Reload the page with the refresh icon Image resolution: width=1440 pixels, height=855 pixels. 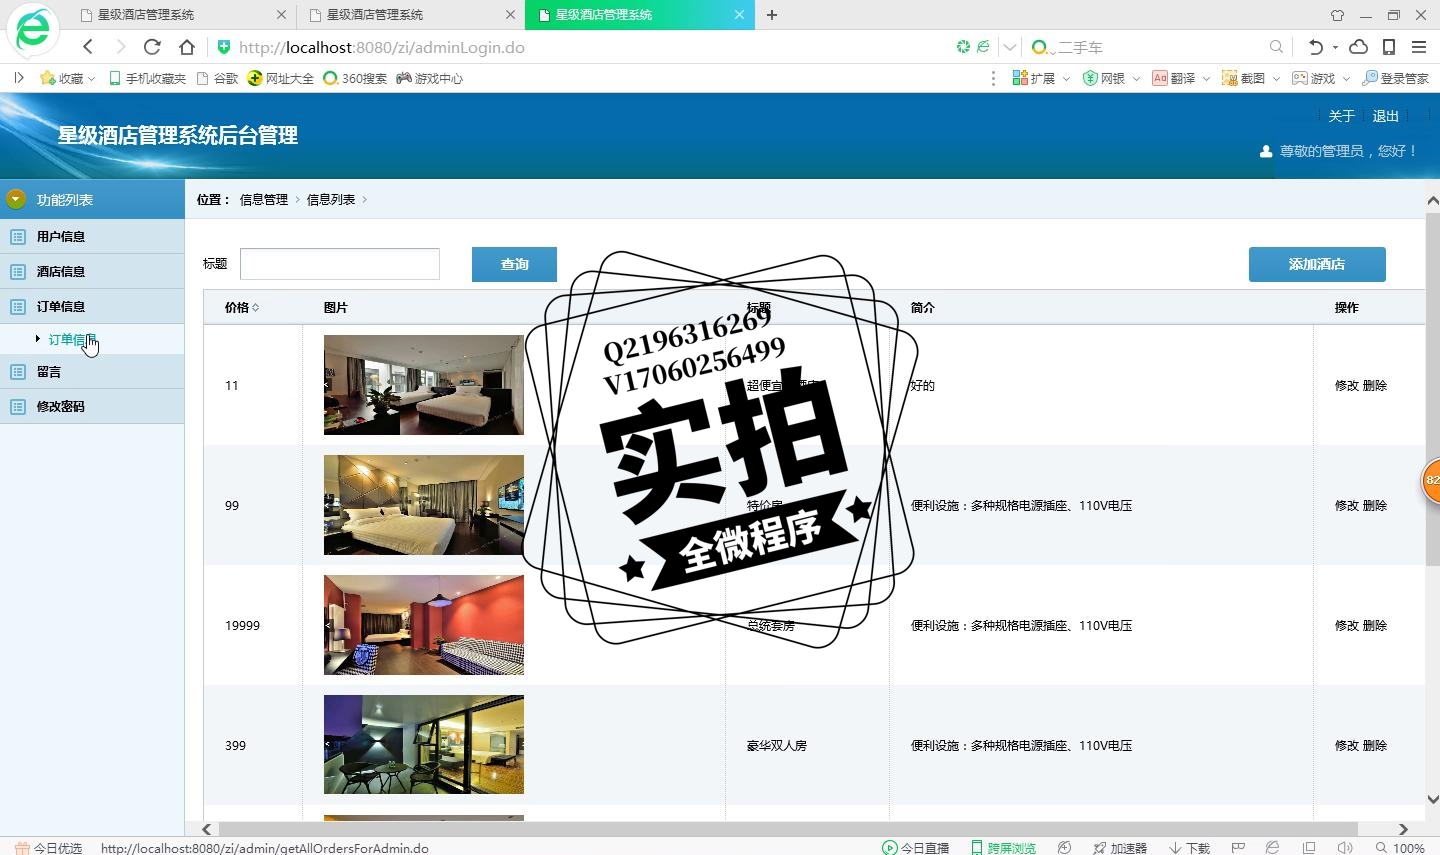pyautogui.click(x=152, y=47)
